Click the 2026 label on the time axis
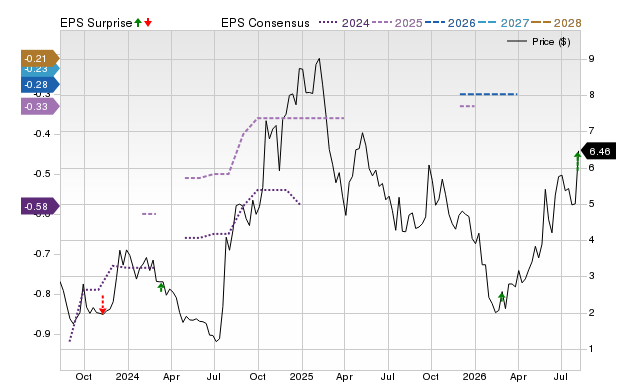Image resolution: width=640 pixels, height=382 pixels. (x=475, y=376)
